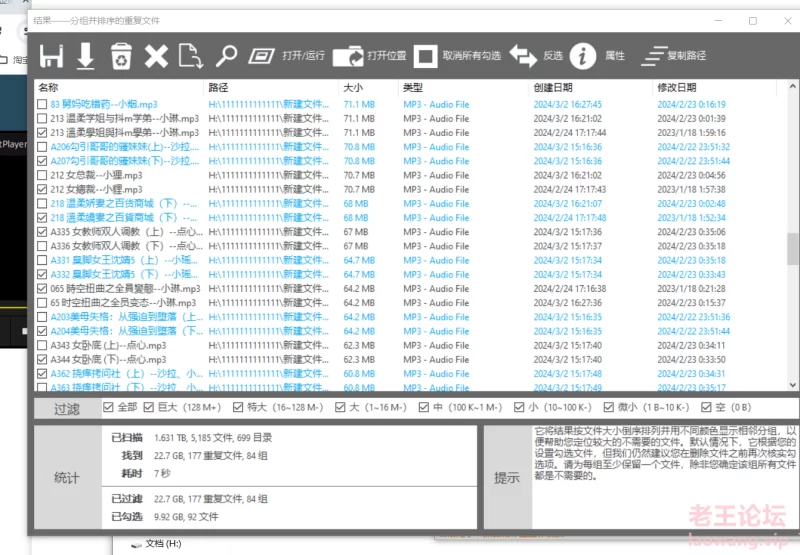Check the A336 女教师双人调教 (下) checkbox

point(42,246)
